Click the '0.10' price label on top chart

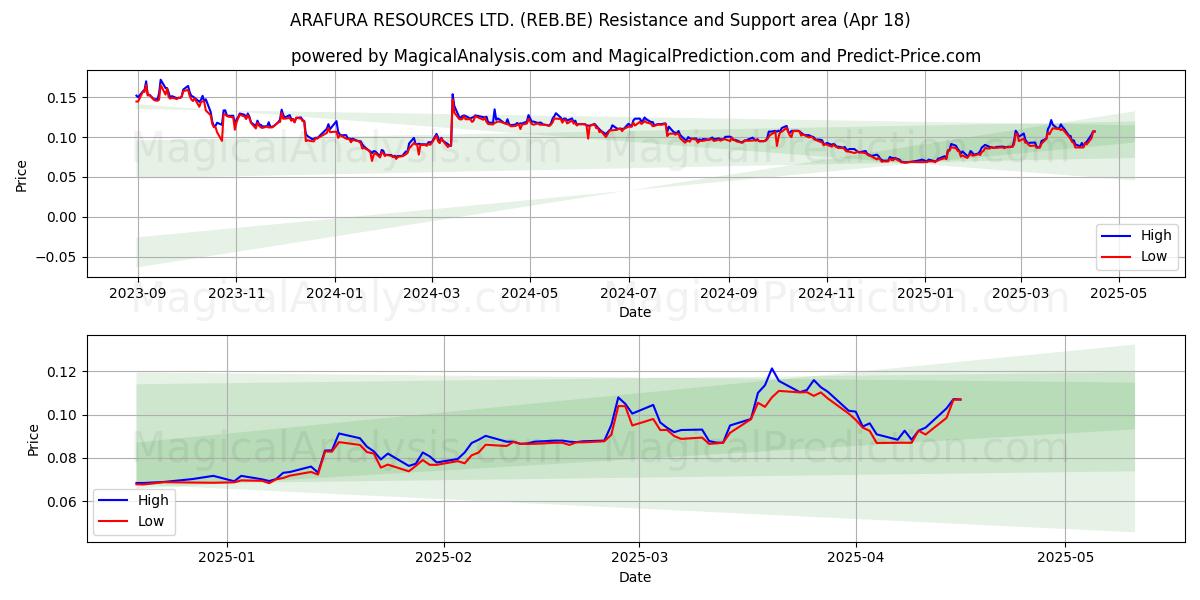pyautogui.click(x=64, y=138)
